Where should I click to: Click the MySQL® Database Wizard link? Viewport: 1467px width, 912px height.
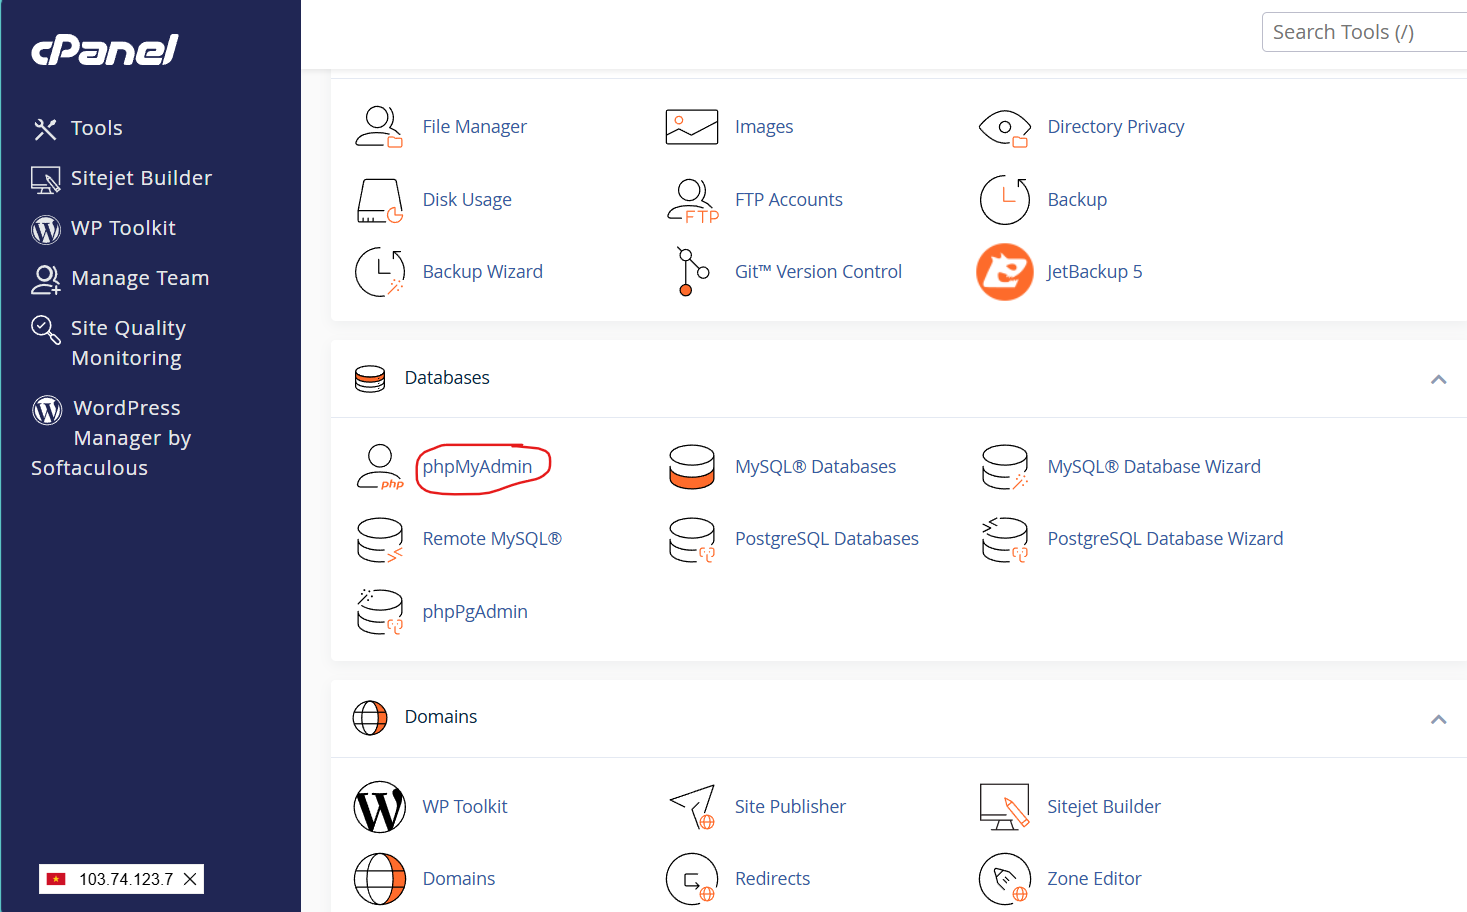pyautogui.click(x=1154, y=467)
